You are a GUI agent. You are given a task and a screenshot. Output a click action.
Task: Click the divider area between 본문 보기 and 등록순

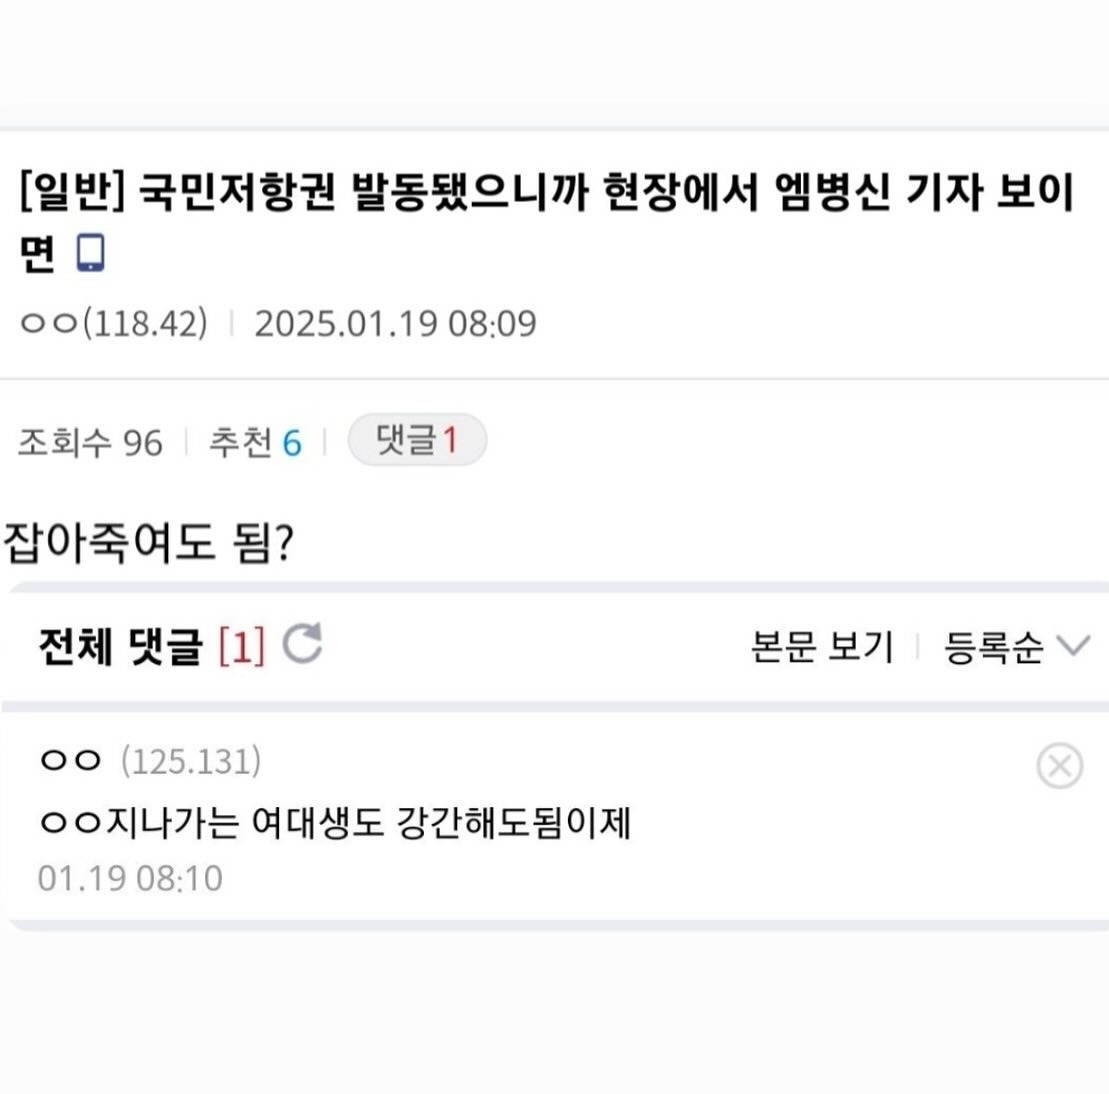918,647
